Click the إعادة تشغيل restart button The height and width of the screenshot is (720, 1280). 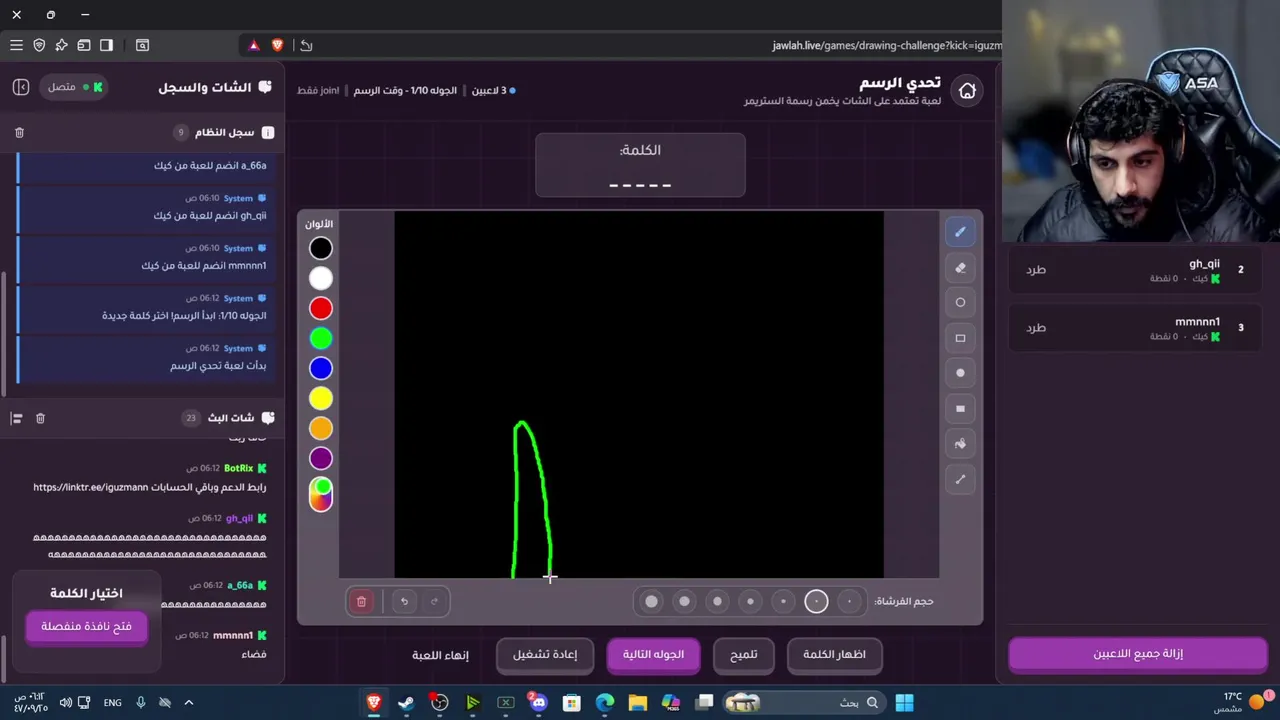point(545,655)
